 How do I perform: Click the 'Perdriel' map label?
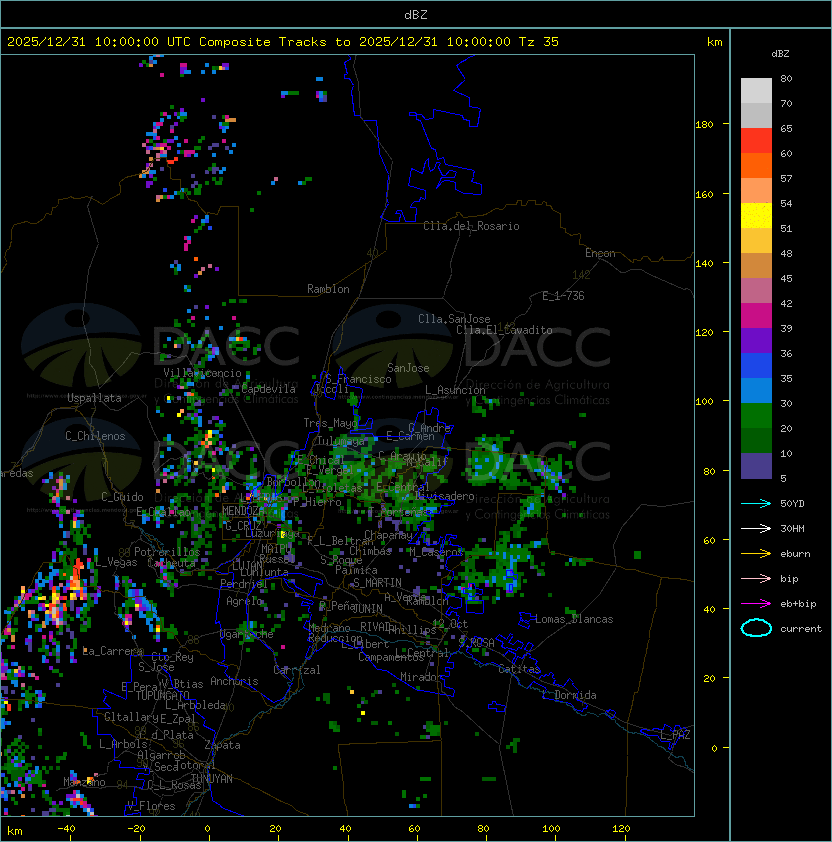(x=244, y=584)
